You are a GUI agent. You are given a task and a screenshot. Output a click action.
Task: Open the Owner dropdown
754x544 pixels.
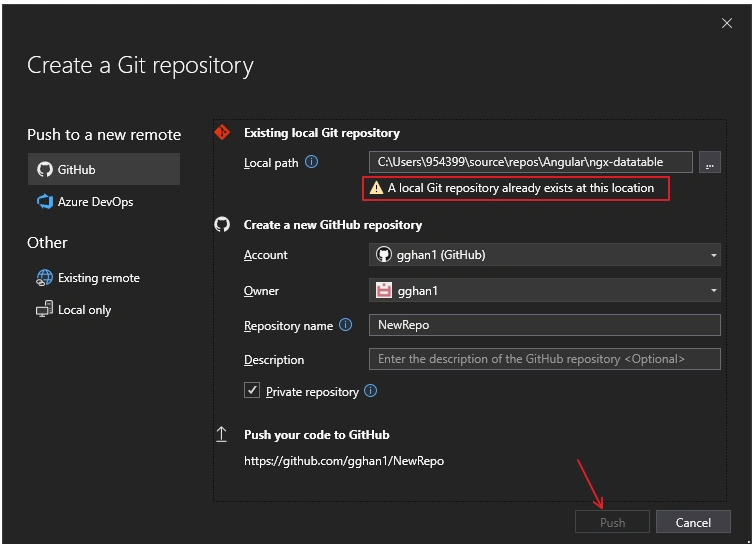point(544,290)
